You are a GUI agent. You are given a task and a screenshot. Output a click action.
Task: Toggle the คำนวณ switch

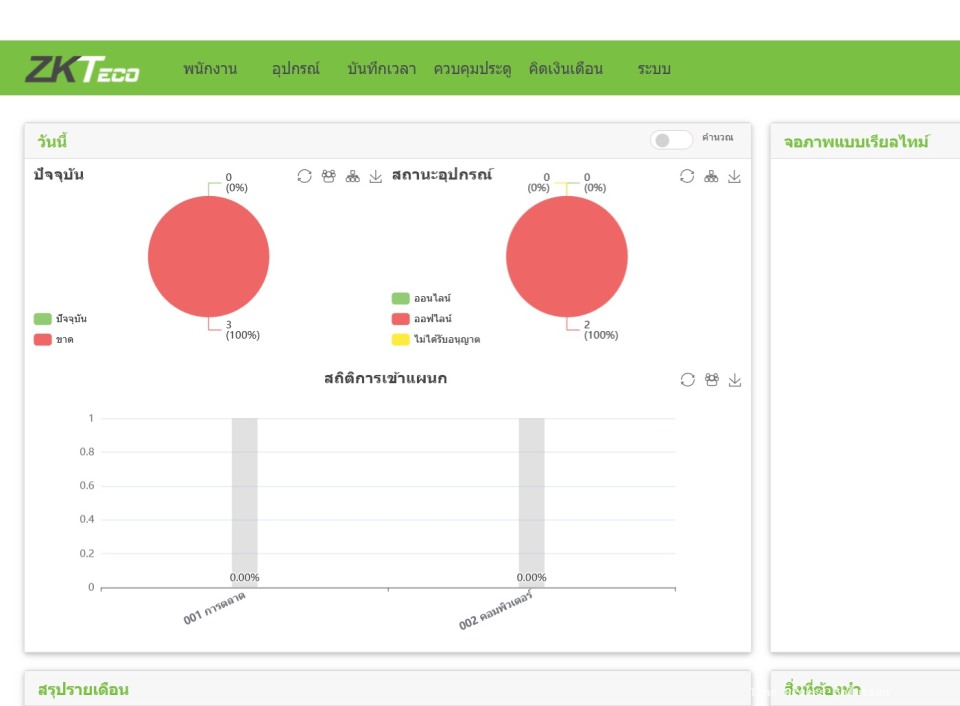pyautogui.click(x=671, y=140)
